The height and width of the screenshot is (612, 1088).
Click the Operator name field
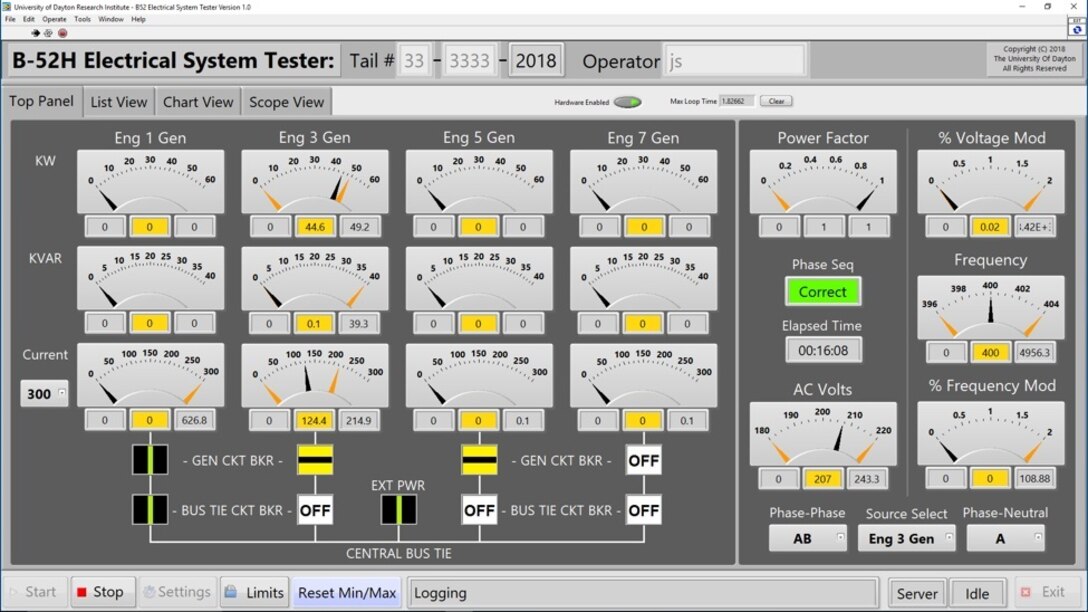pyautogui.click(x=735, y=60)
